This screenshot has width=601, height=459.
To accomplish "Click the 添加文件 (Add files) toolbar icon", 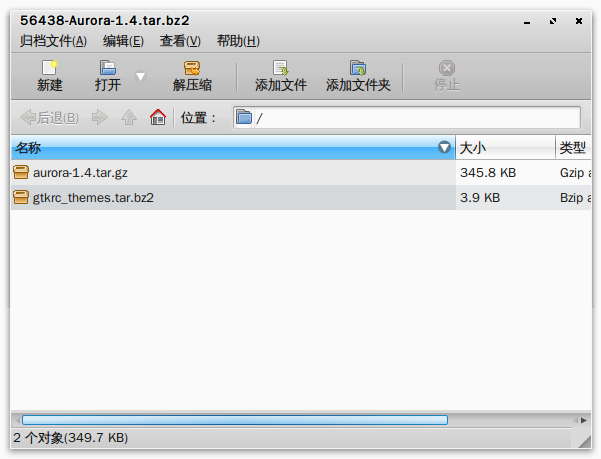I will click(x=281, y=68).
